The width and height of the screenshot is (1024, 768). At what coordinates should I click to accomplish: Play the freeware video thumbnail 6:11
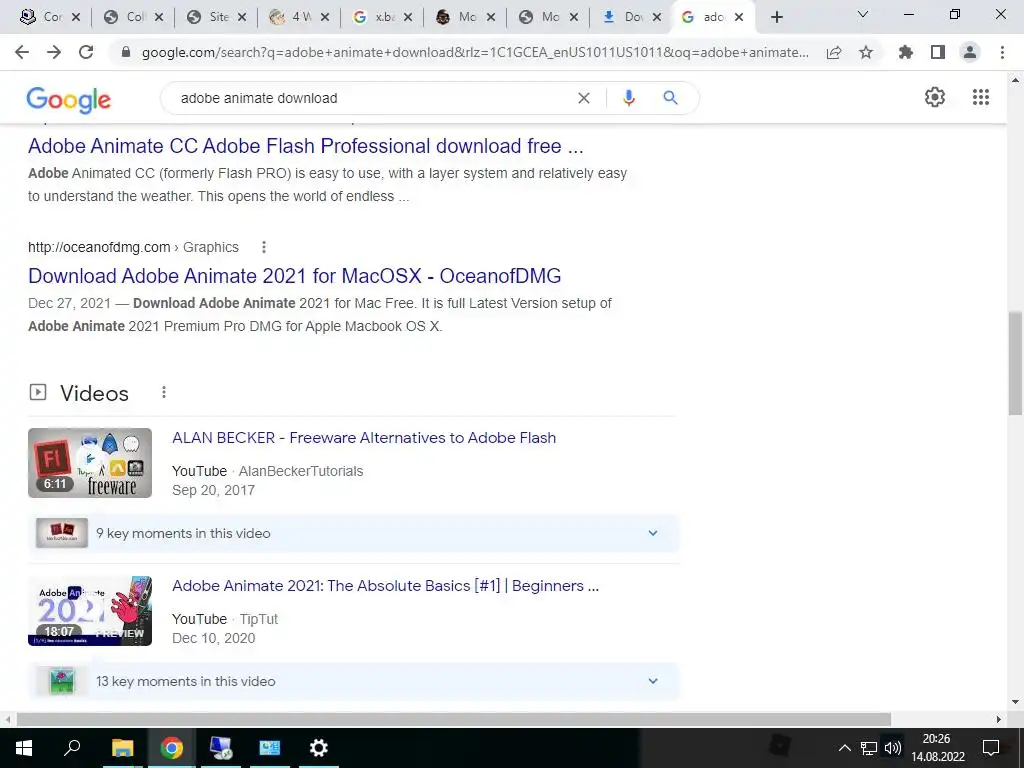pos(90,463)
